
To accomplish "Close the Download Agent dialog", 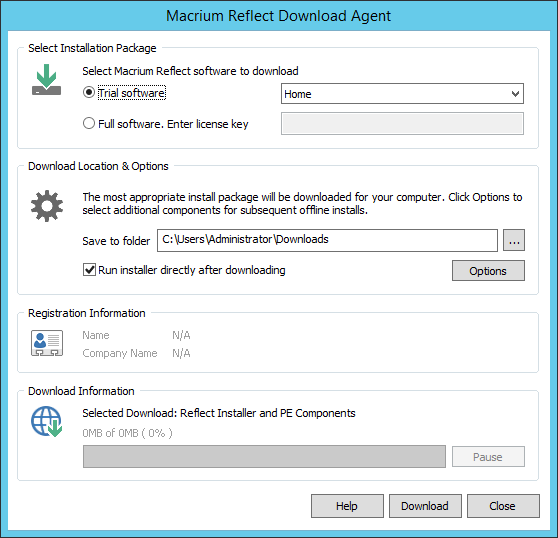I will point(503,506).
